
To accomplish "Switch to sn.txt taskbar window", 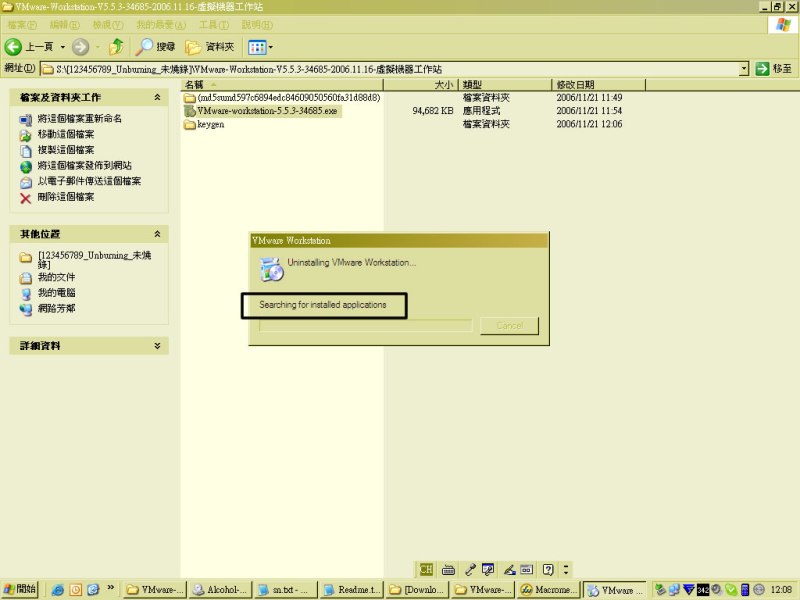I will coord(285,590).
